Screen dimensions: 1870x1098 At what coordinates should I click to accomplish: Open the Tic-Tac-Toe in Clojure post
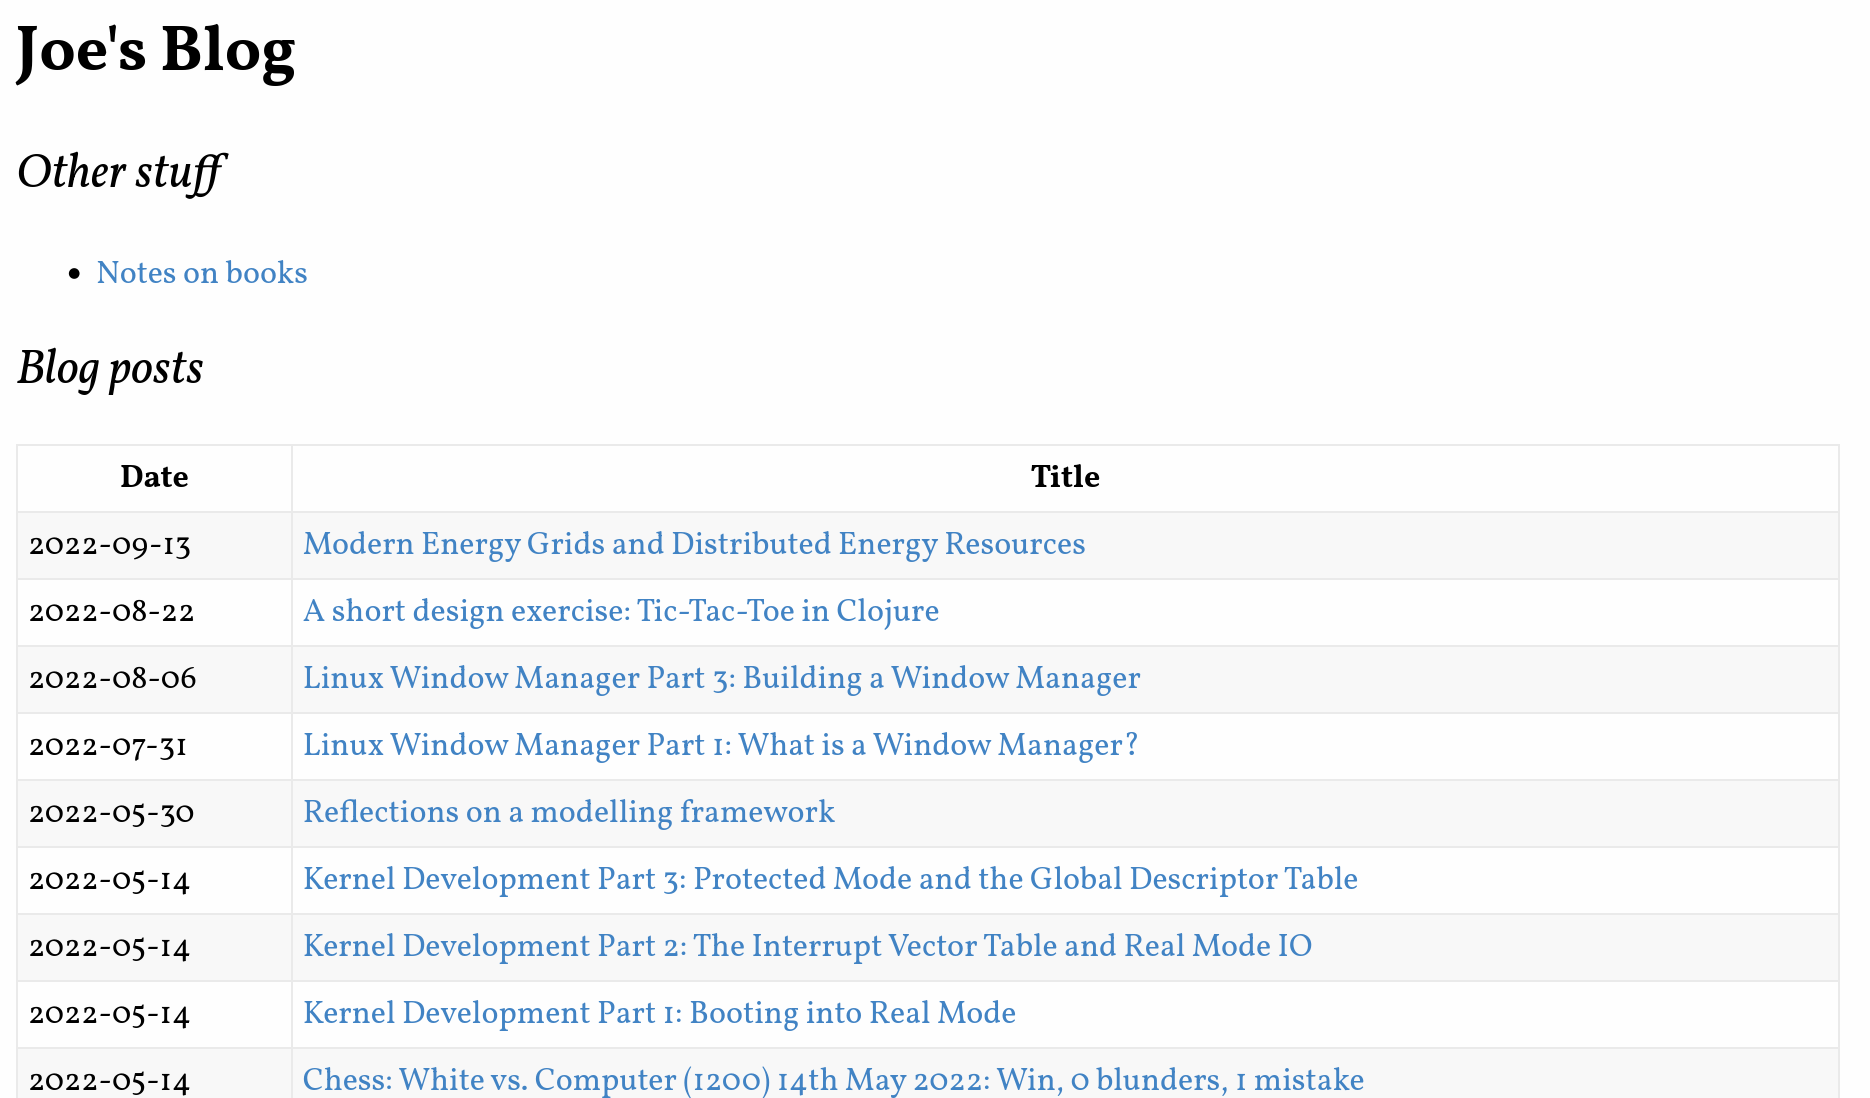click(x=621, y=611)
